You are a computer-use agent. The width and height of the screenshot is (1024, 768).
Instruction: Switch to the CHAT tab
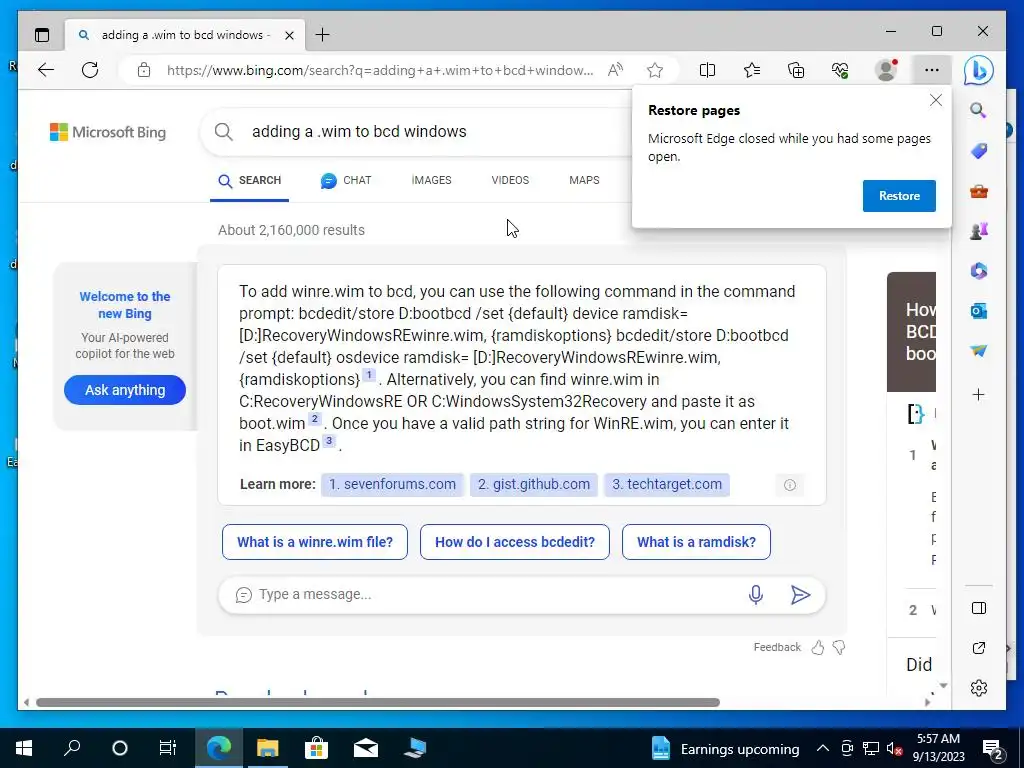pyautogui.click(x=346, y=180)
